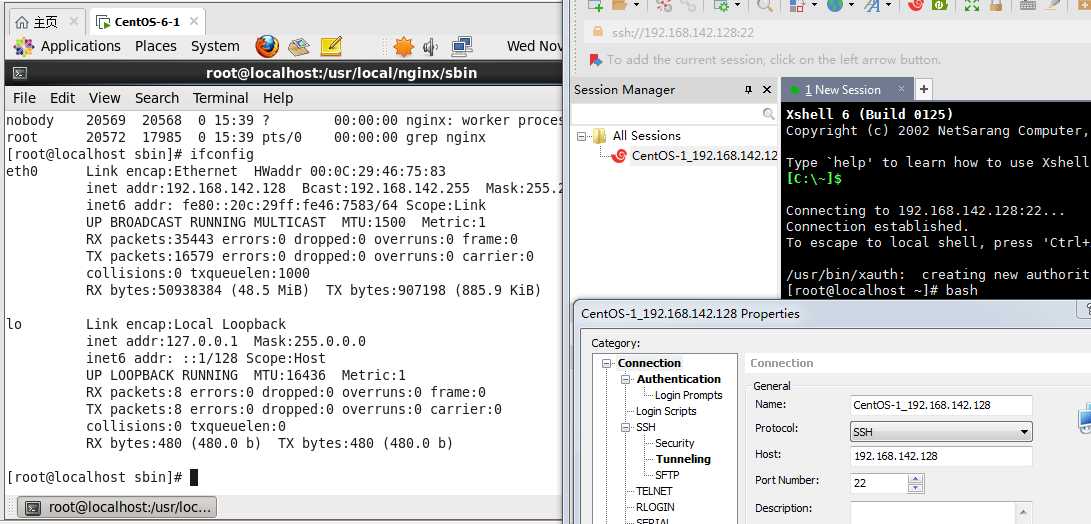This screenshot has height=524, width=1091.
Task: Close the 1 New Session tab
Action: pos(901,89)
